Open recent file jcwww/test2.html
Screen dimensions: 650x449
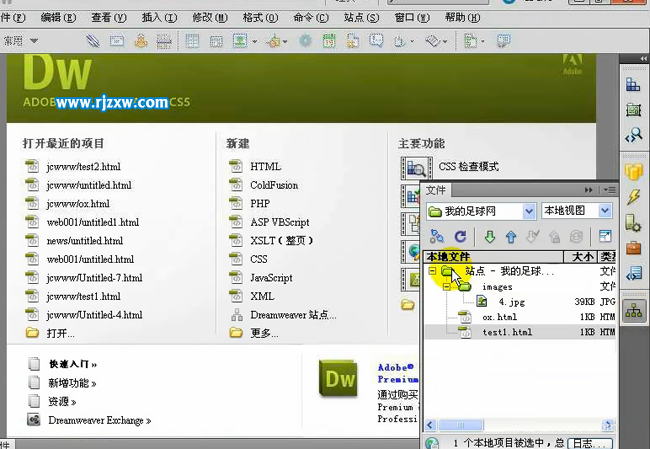point(83,167)
